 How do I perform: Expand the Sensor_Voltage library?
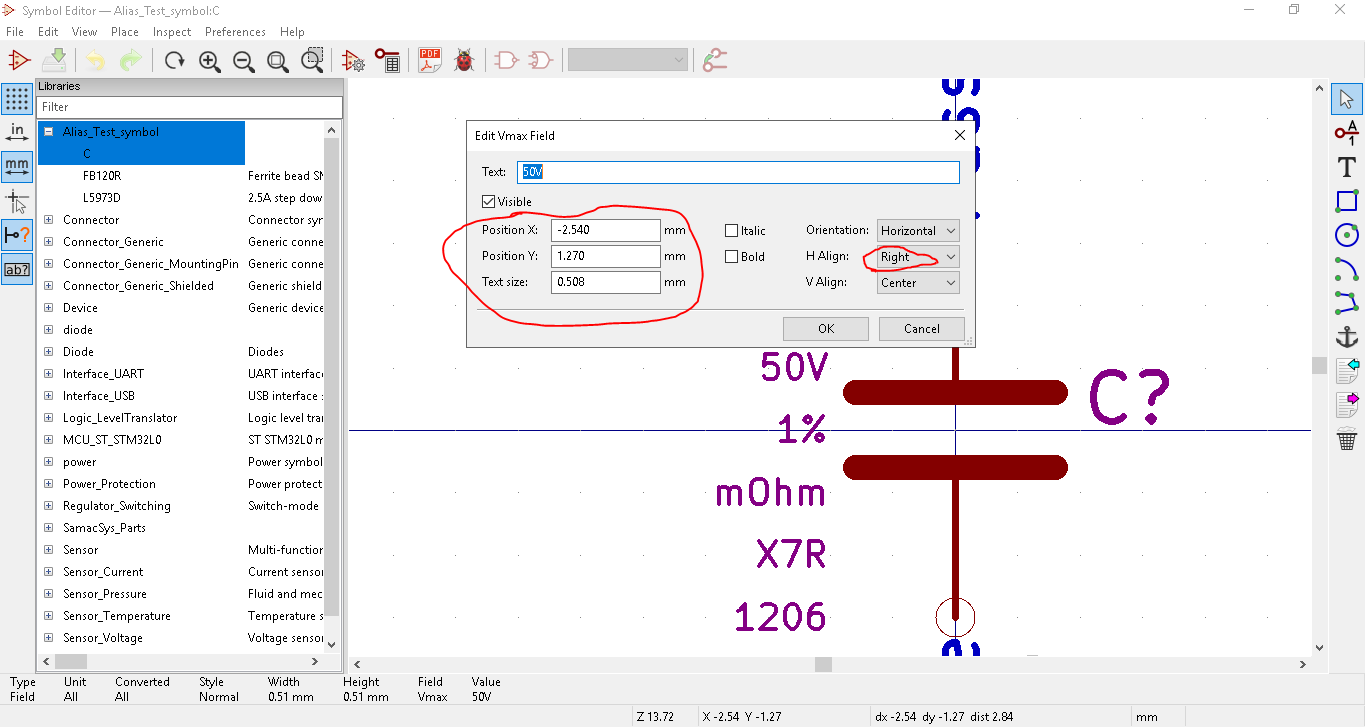[x=48, y=638]
